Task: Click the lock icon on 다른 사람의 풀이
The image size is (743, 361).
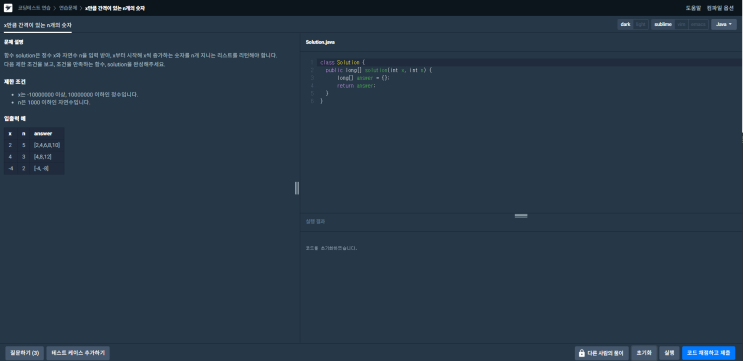Action: (x=581, y=353)
